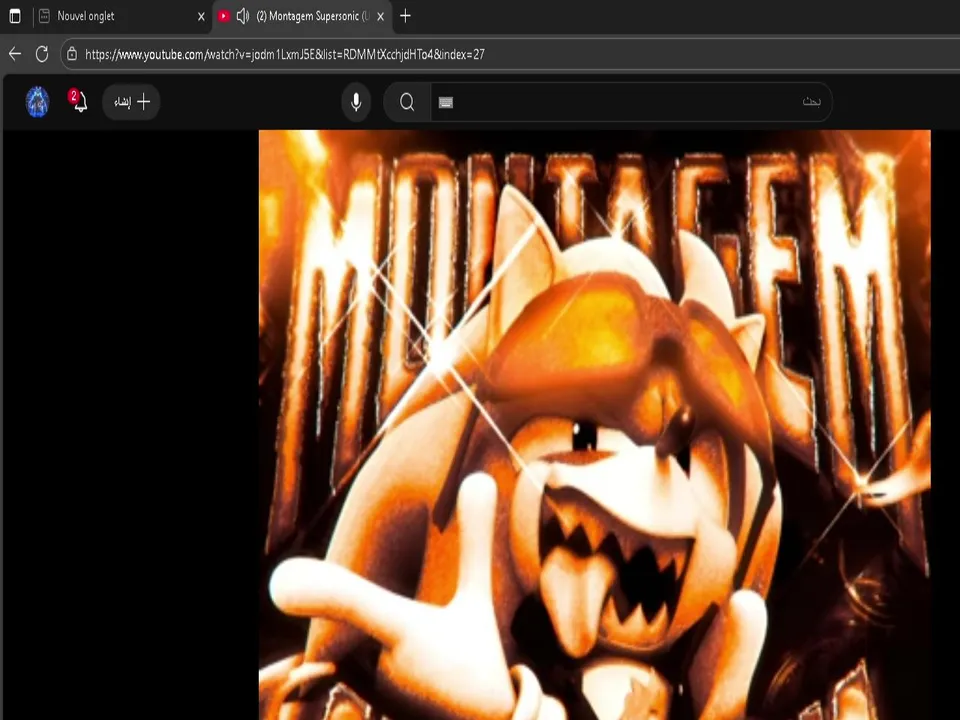
Task: Close the Montagem Supersonic tab
Action: 380,17
